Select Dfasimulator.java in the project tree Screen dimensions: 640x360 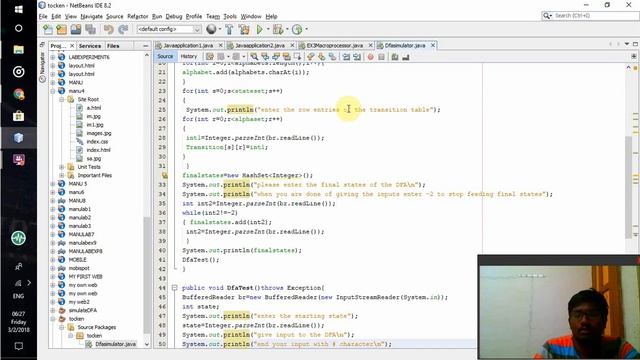[116, 344]
